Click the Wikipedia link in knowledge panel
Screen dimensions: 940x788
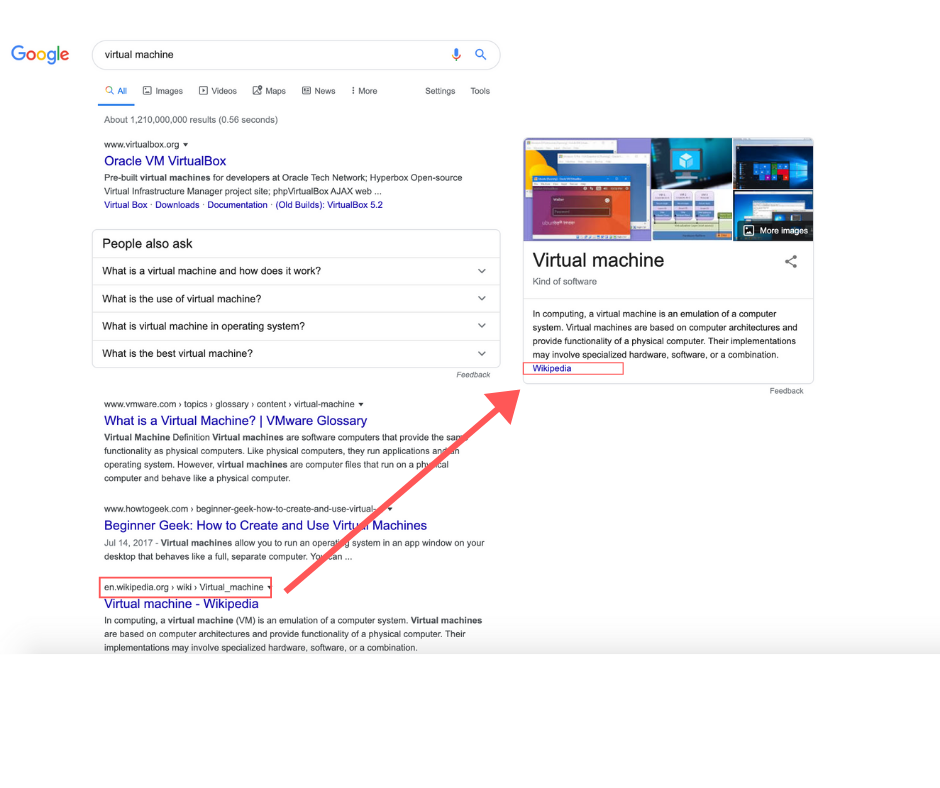point(552,368)
